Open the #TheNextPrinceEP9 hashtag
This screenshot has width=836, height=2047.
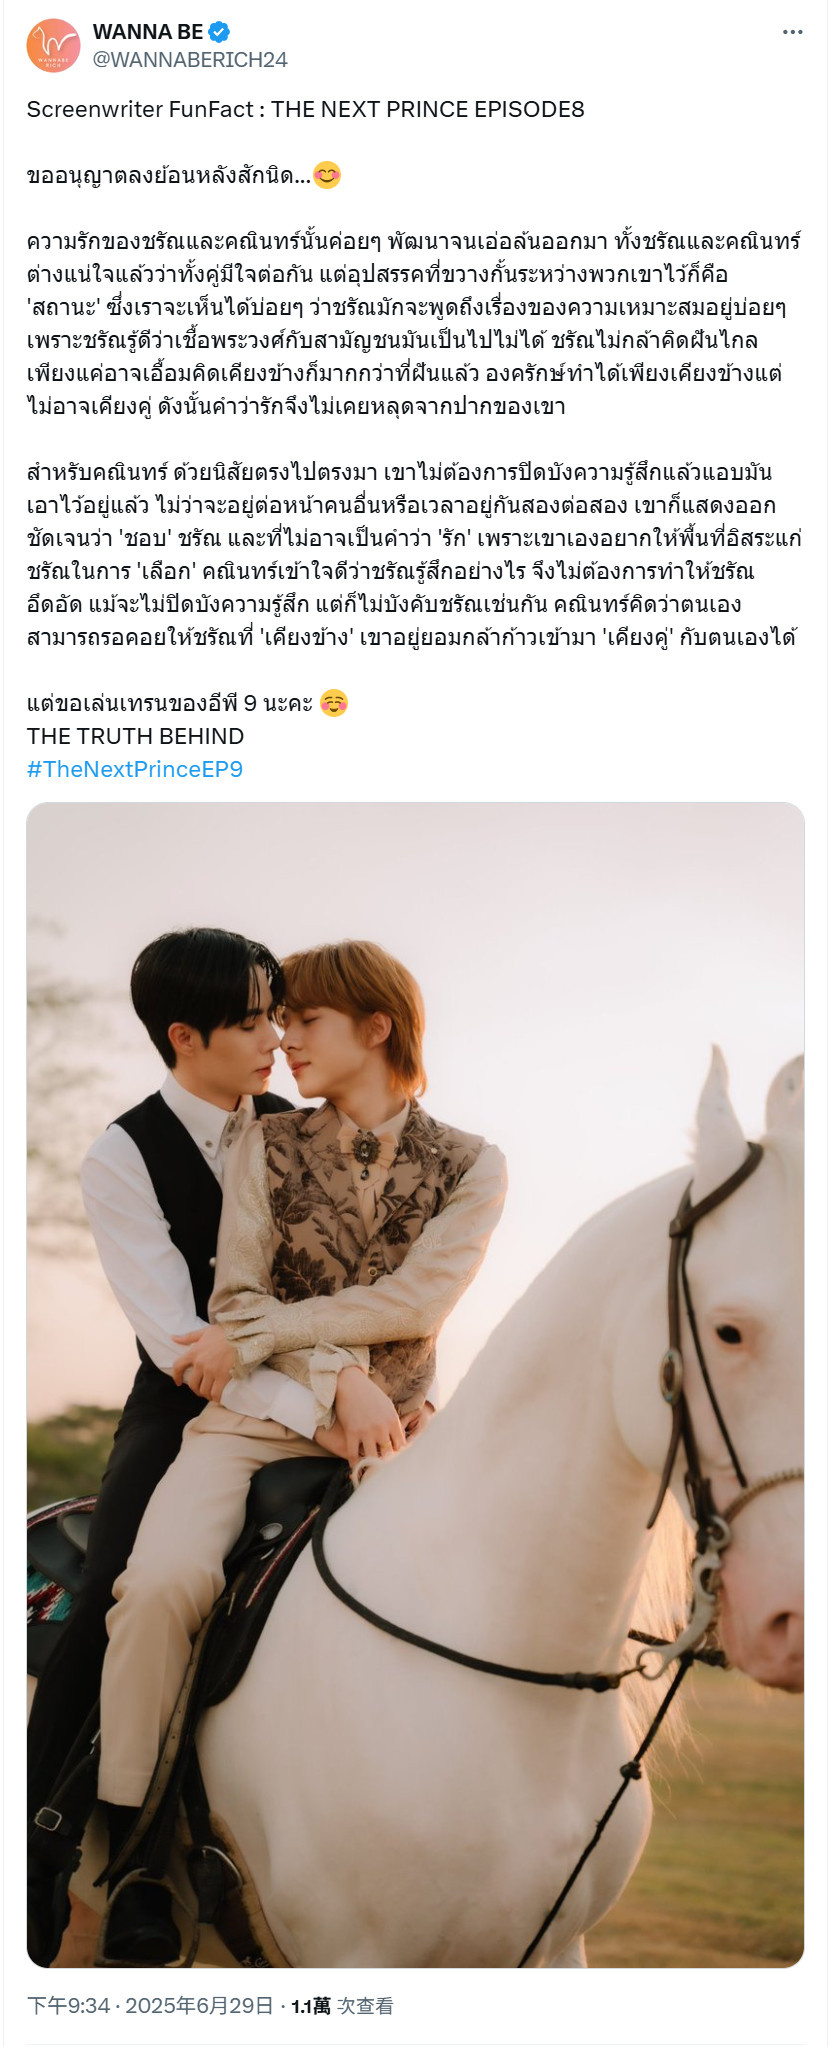(x=135, y=769)
